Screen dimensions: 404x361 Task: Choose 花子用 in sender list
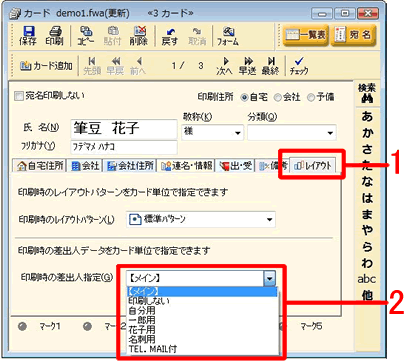[x=202, y=330]
